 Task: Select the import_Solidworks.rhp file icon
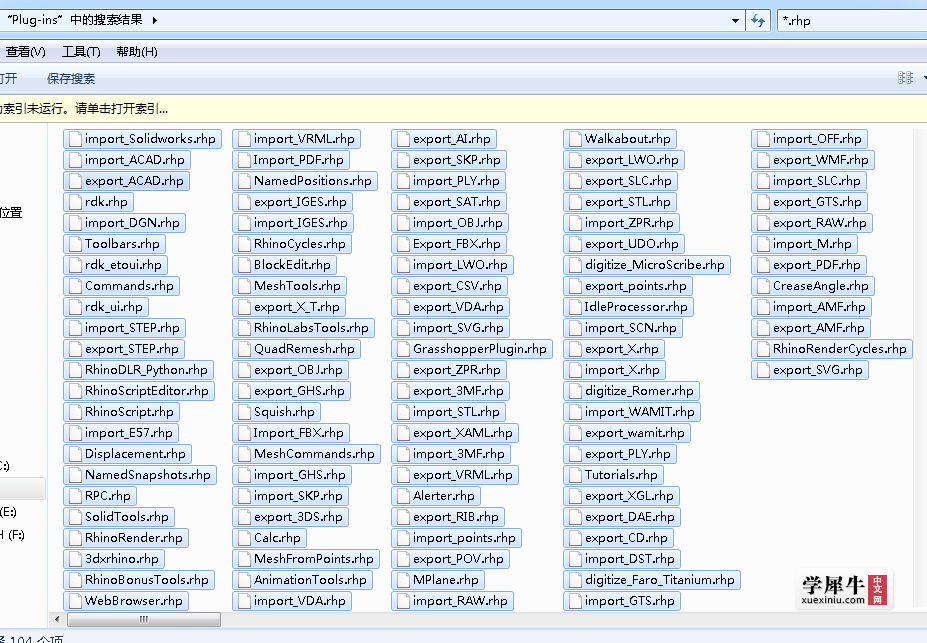tap(75, 139)
